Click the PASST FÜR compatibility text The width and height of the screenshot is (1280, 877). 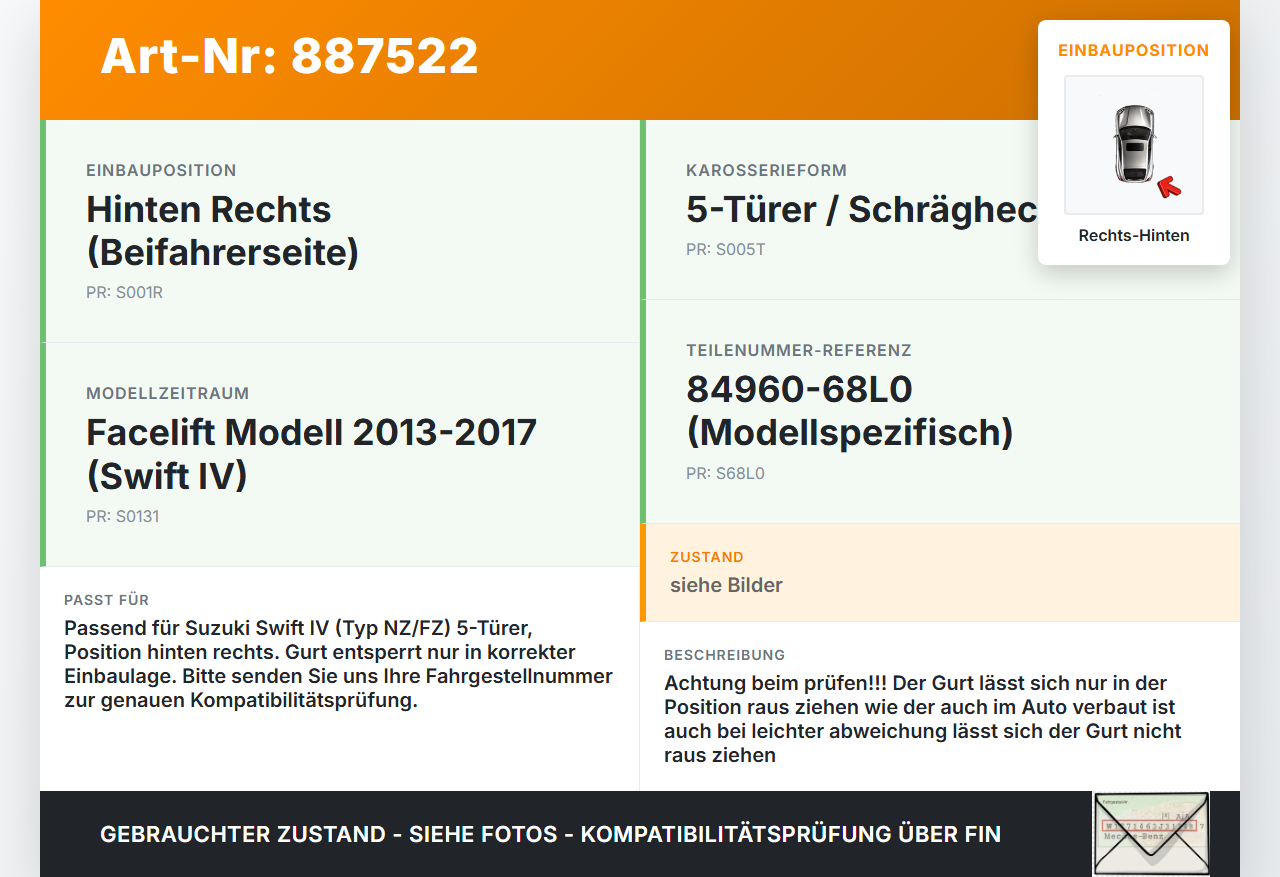coord(338,664)
